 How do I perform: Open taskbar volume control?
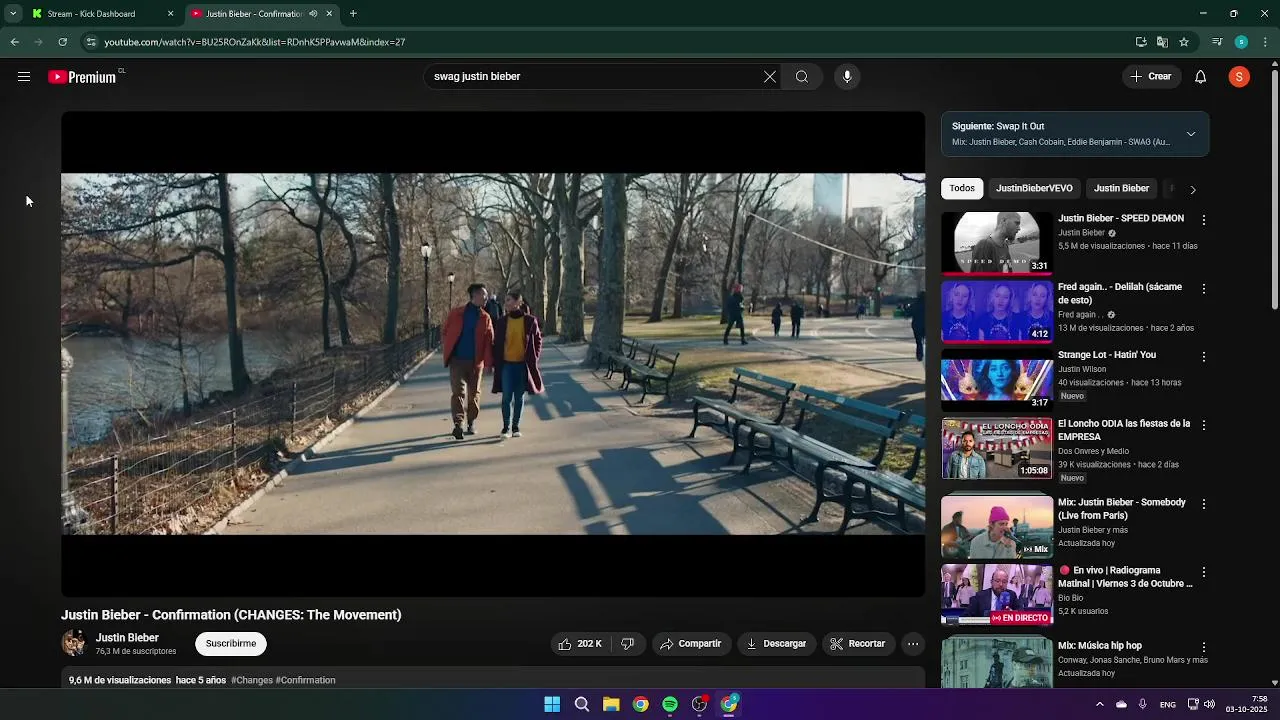coord(1209,704)
